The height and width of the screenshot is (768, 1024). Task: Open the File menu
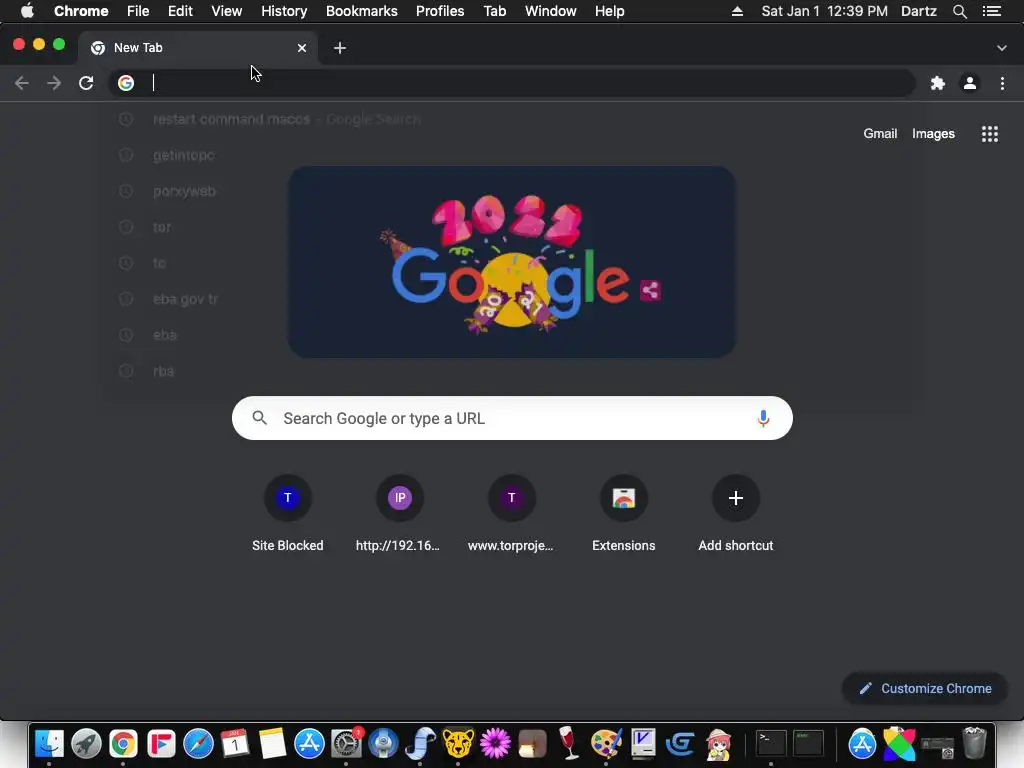tap(138, 11)
